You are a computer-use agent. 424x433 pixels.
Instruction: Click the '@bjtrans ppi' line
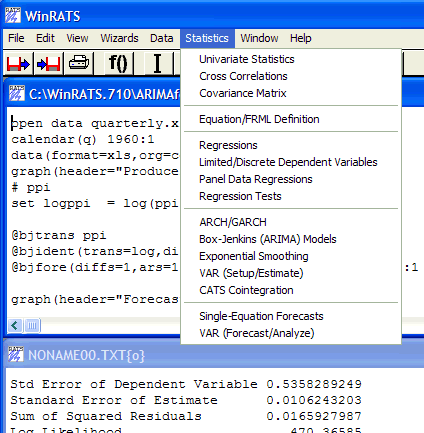(x=59, y=235)
